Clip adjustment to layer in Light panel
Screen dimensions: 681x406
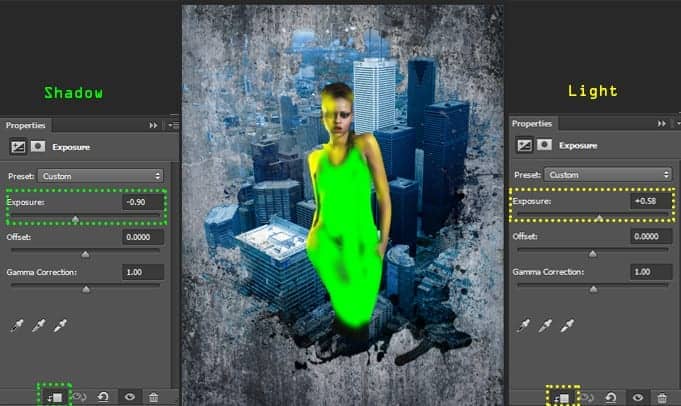[x=562, y=398]
